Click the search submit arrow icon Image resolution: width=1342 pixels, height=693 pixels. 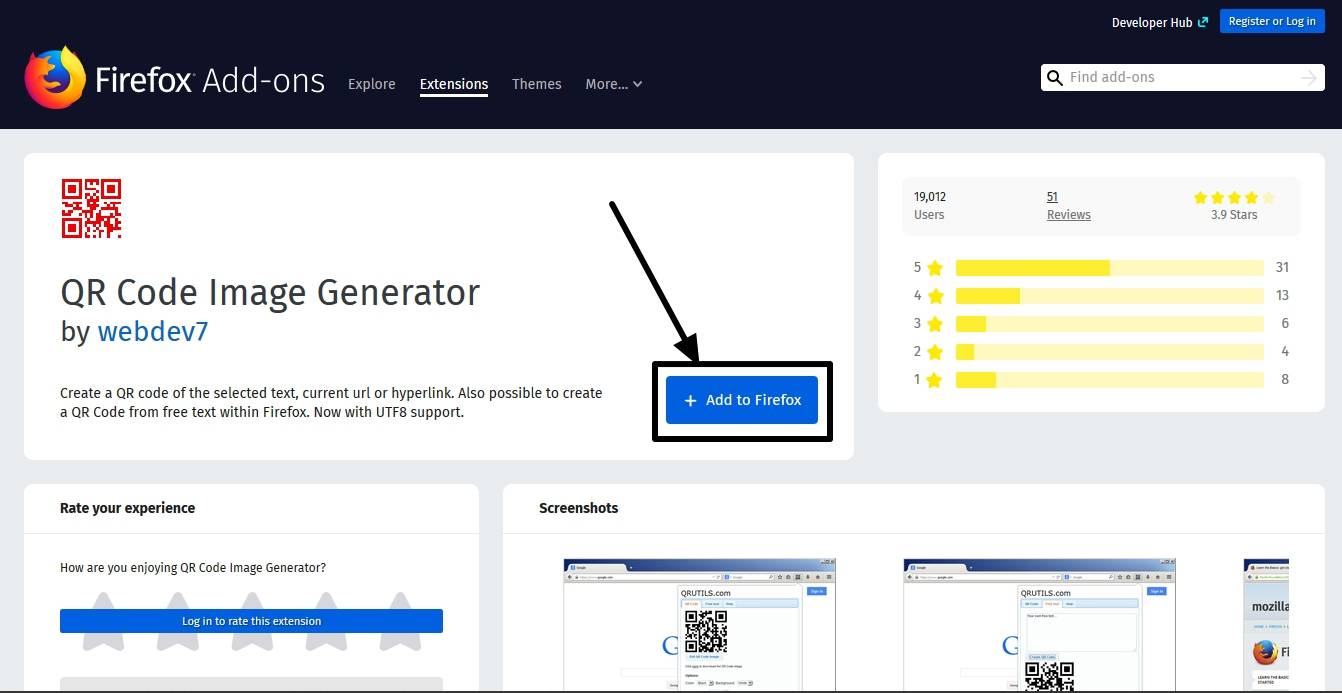(x=1309, y=78)
